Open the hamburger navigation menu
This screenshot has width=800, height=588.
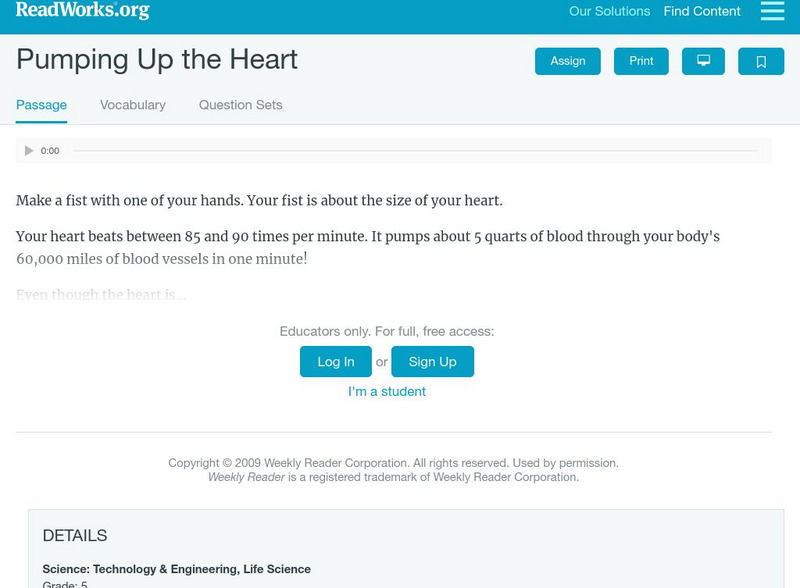[x=772, y=11]
